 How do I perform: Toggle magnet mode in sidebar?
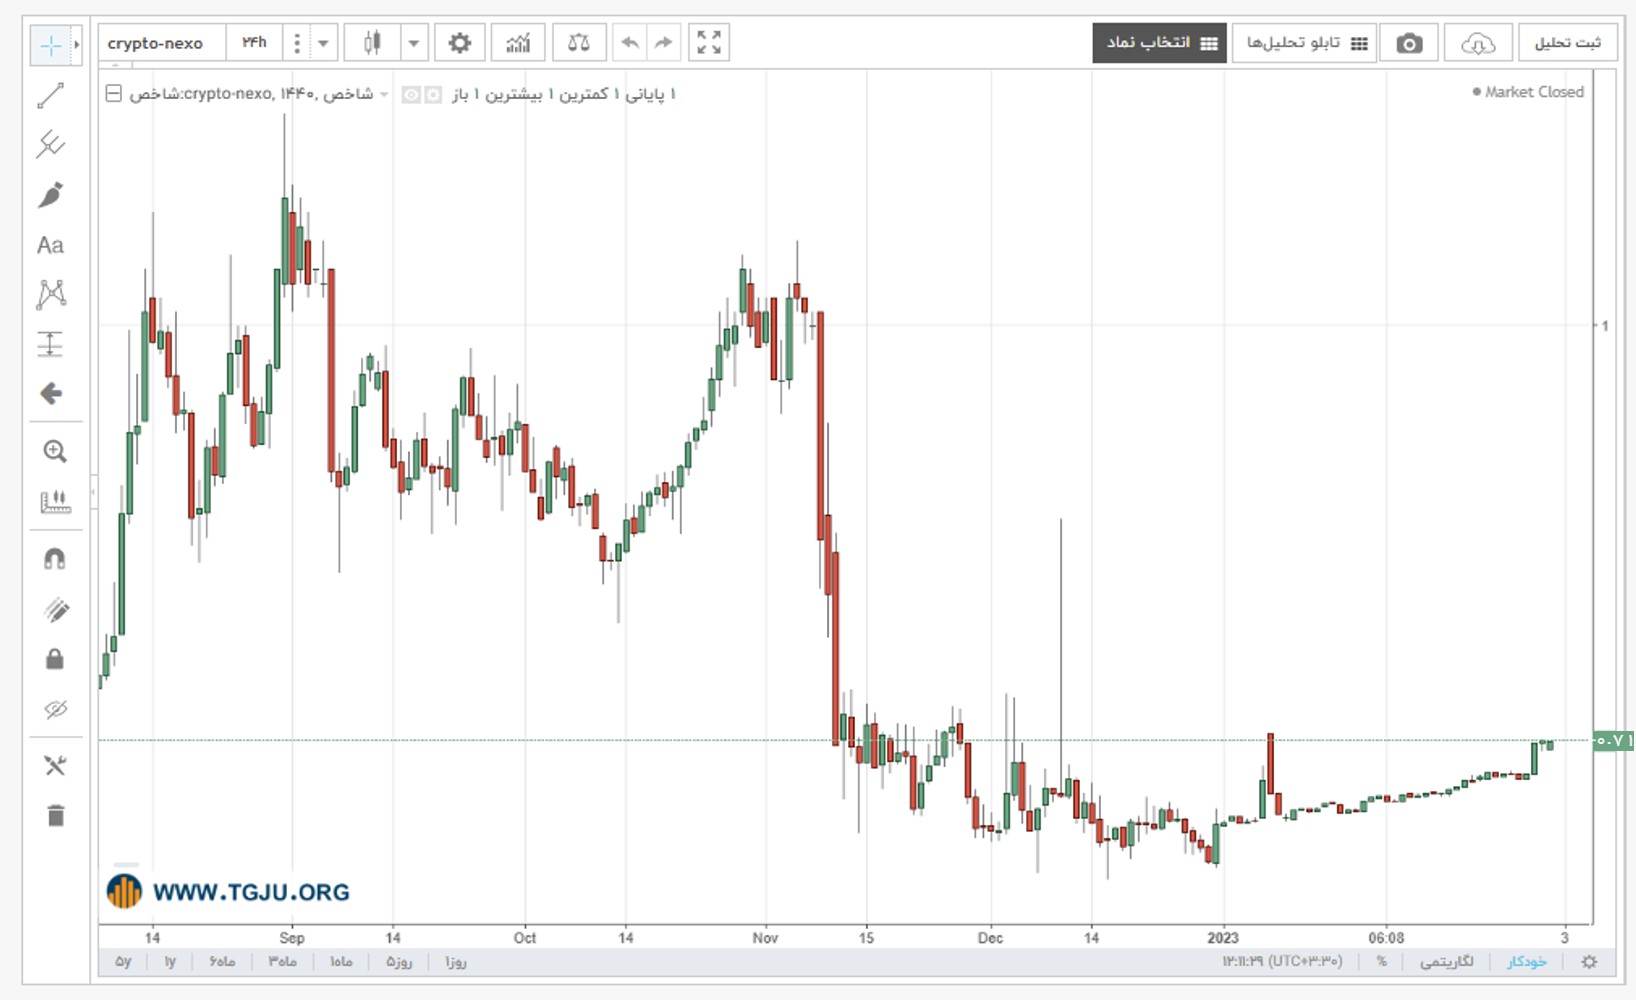[55, 559]
